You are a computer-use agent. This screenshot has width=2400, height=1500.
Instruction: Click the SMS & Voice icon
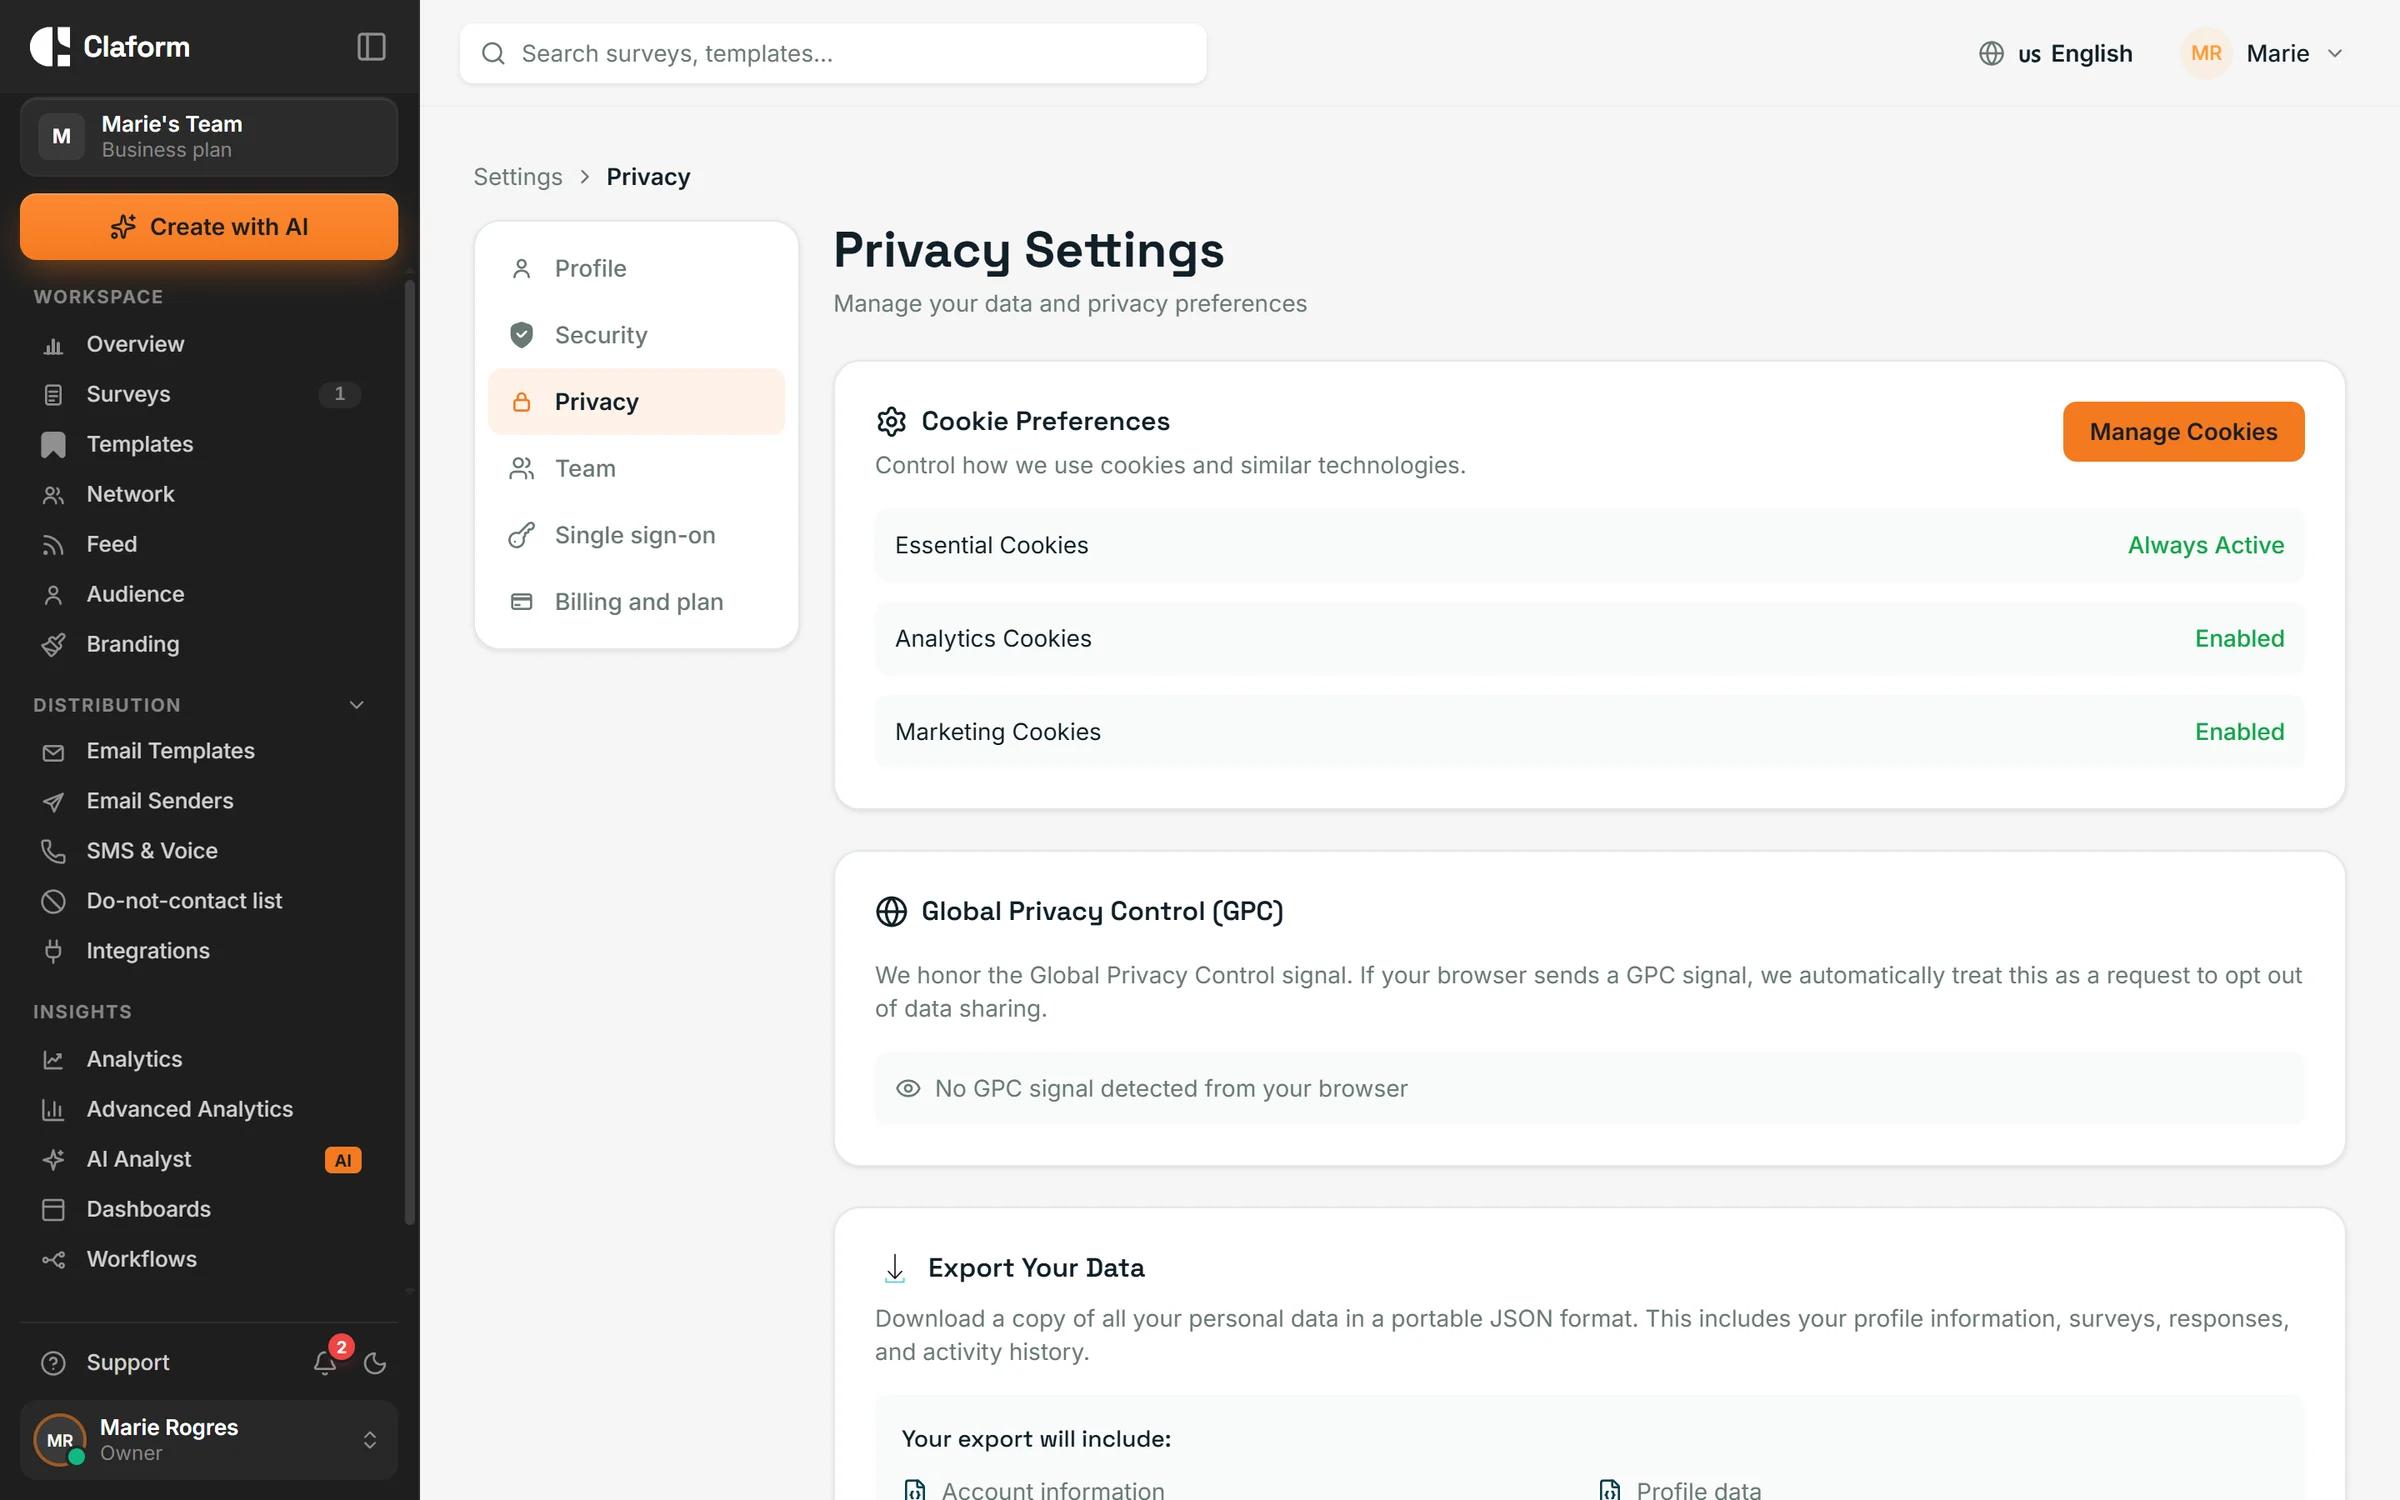53,852
